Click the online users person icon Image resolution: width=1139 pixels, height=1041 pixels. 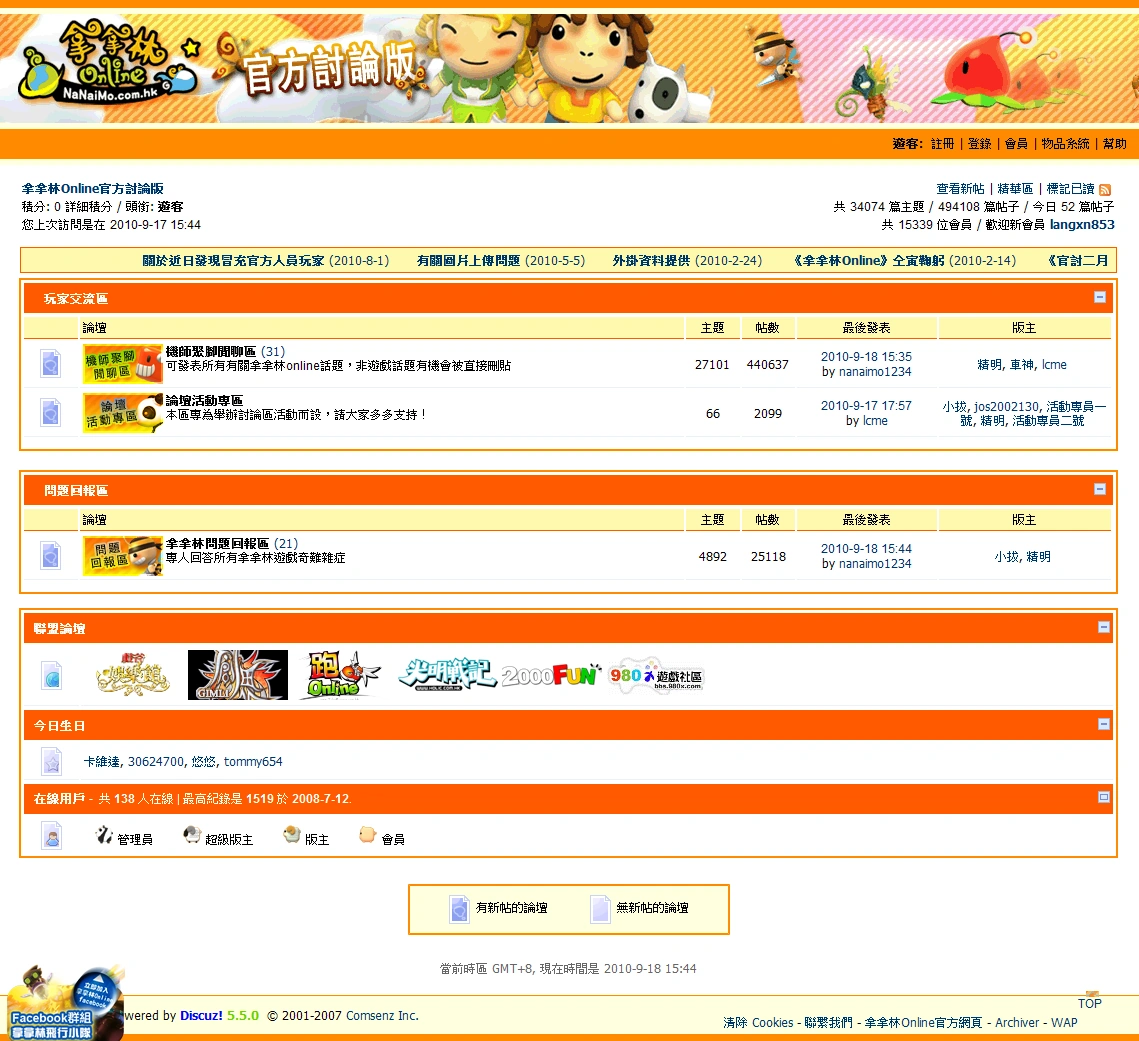click(x=51, y=835)
